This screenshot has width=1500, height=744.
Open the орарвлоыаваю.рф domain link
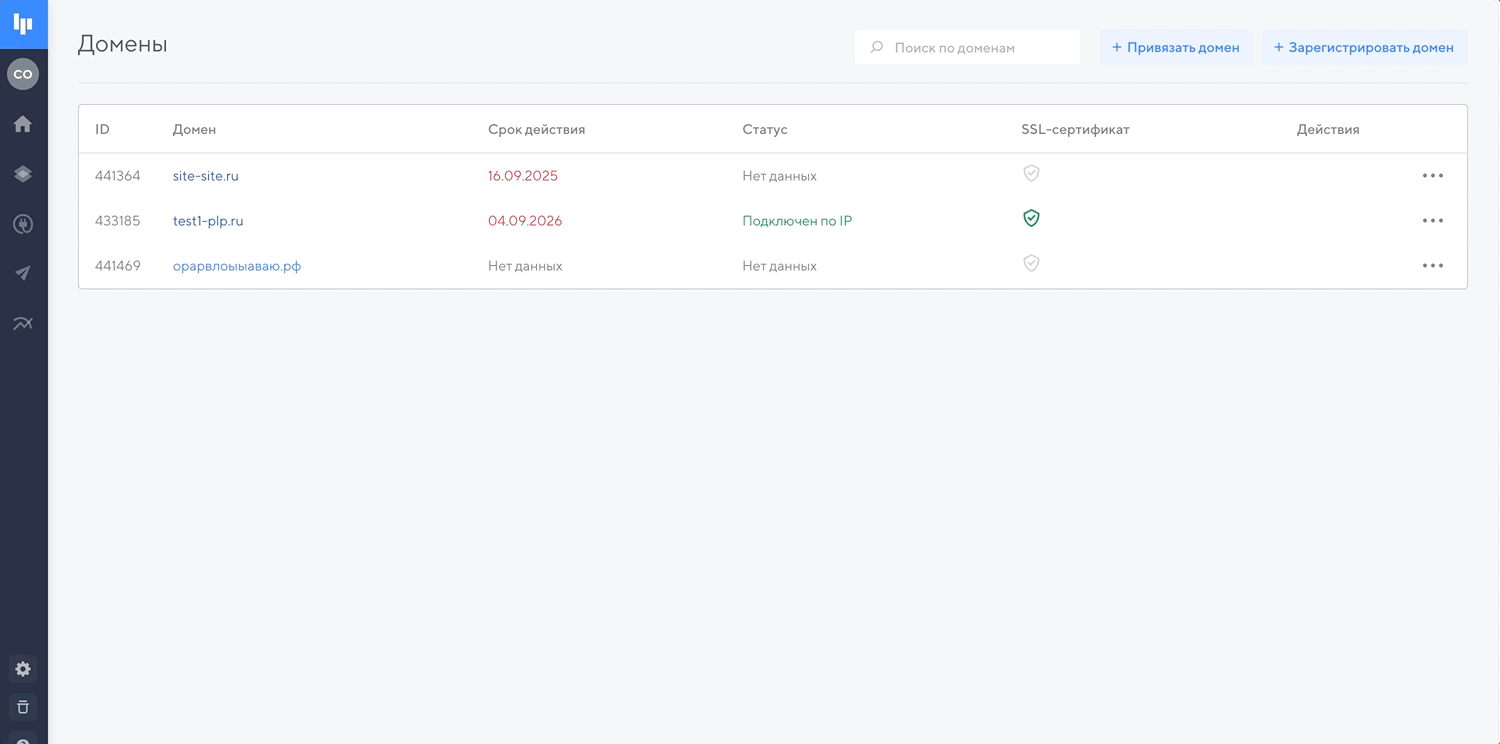tap(237, 266)
